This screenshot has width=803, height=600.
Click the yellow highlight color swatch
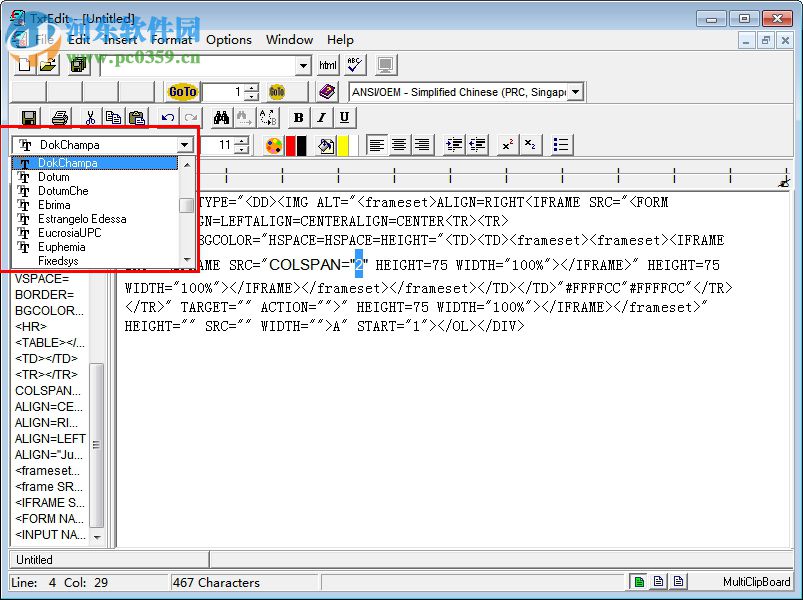point(341,144)
